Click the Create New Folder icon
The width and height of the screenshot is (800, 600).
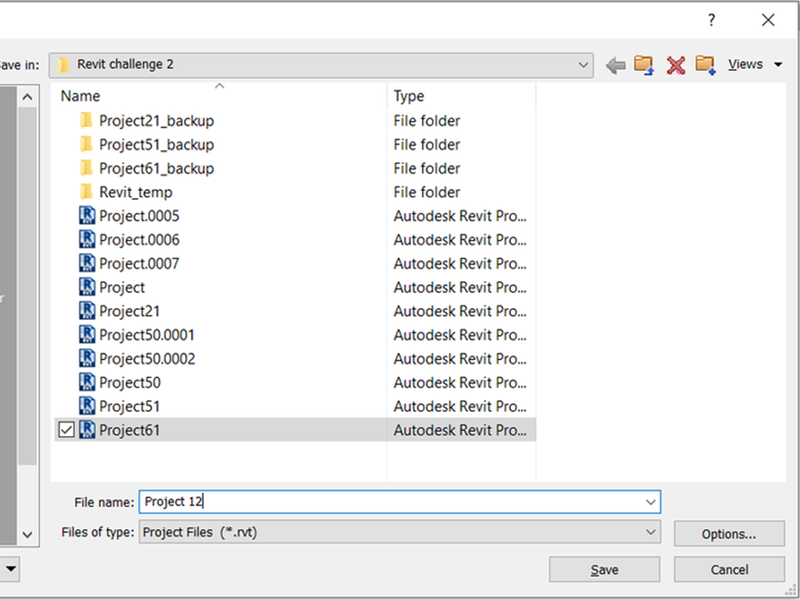click(706, 65)
